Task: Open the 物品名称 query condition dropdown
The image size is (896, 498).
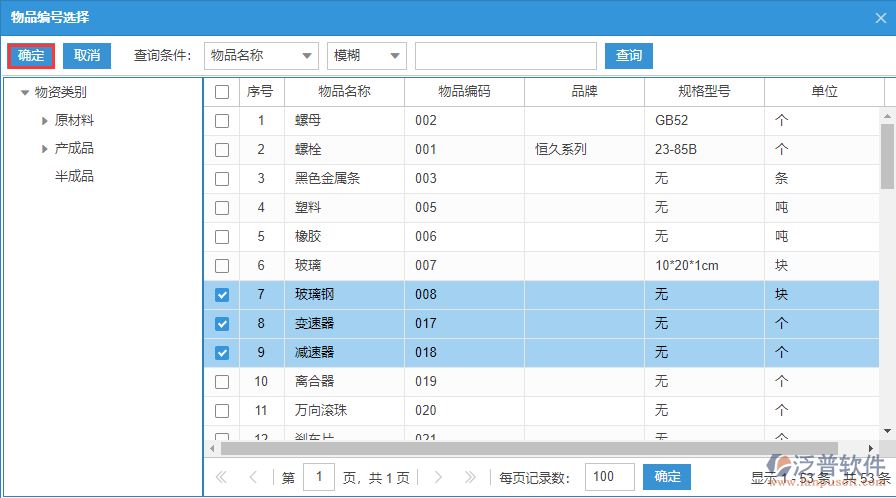Action: click(261, 56)
